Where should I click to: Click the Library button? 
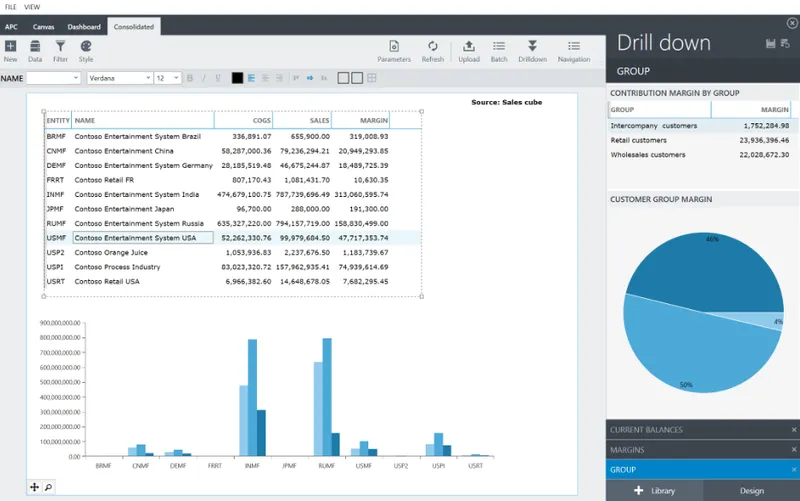pos(655,490)
